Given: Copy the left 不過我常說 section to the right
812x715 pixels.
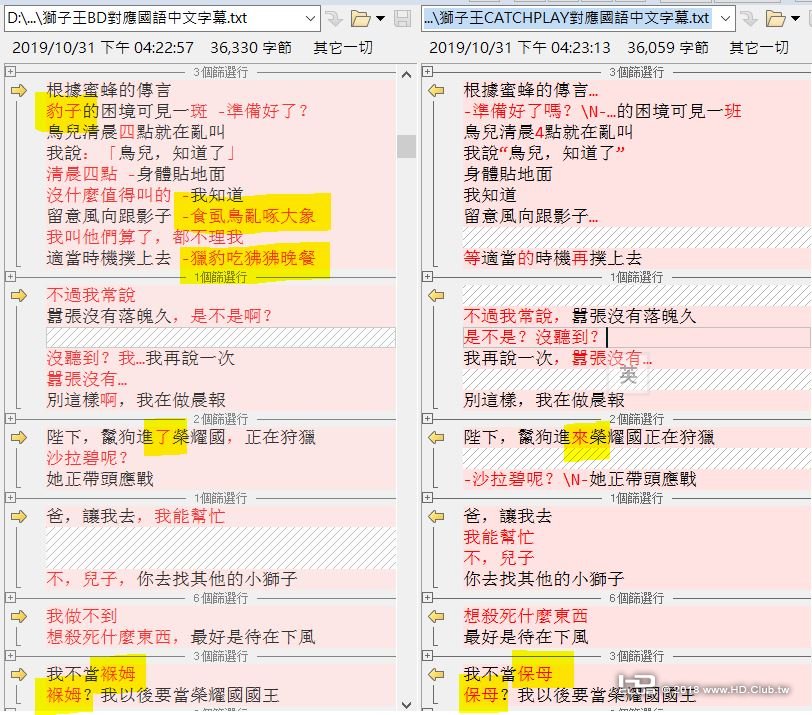Looking at the screenshot, I should 18,296.
